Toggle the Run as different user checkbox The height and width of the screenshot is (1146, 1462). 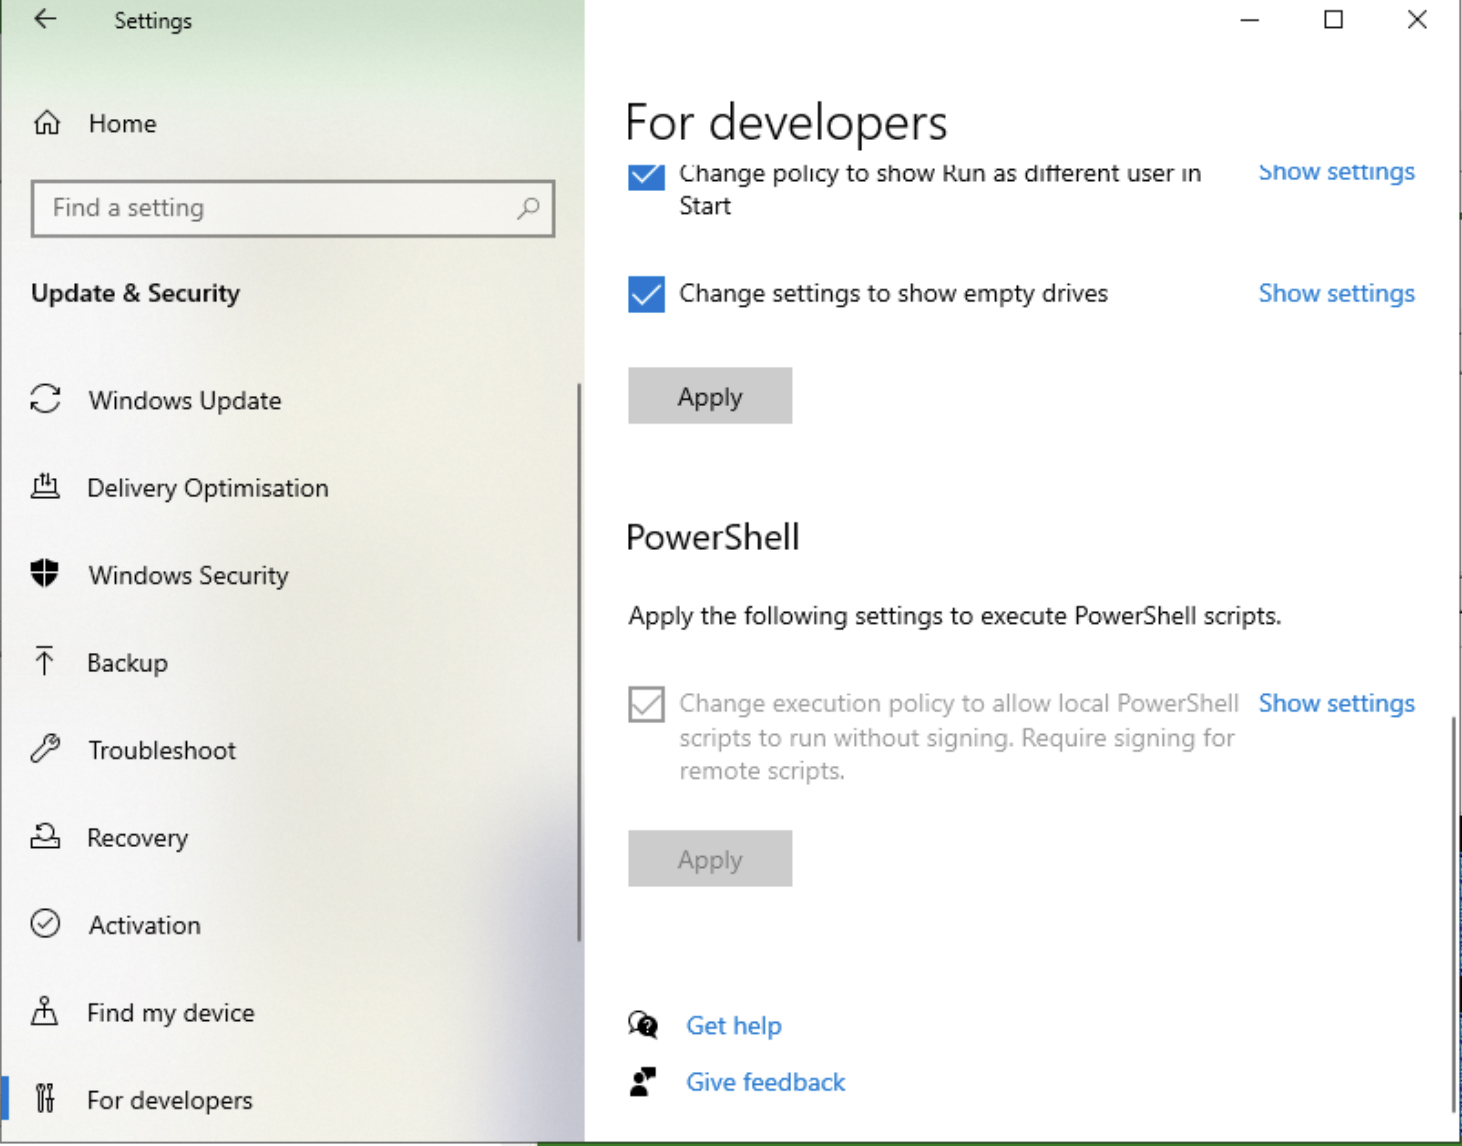pyautogui.click(x=646, y=176)
